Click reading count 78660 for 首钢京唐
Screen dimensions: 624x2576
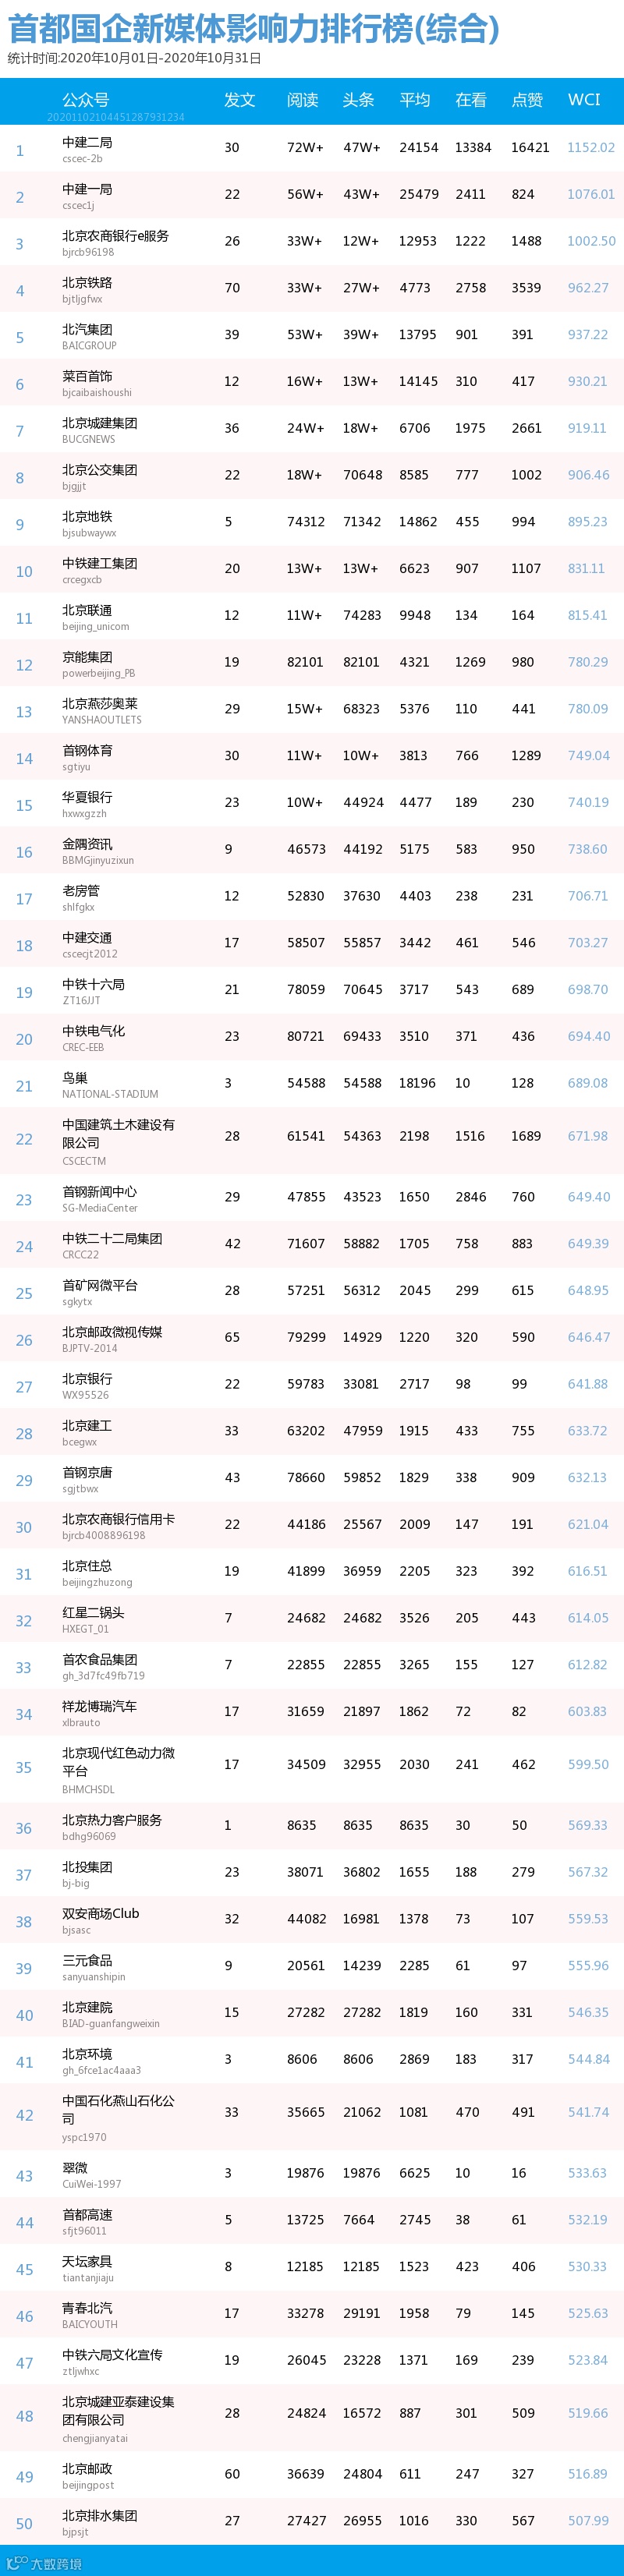(305, 1478)
